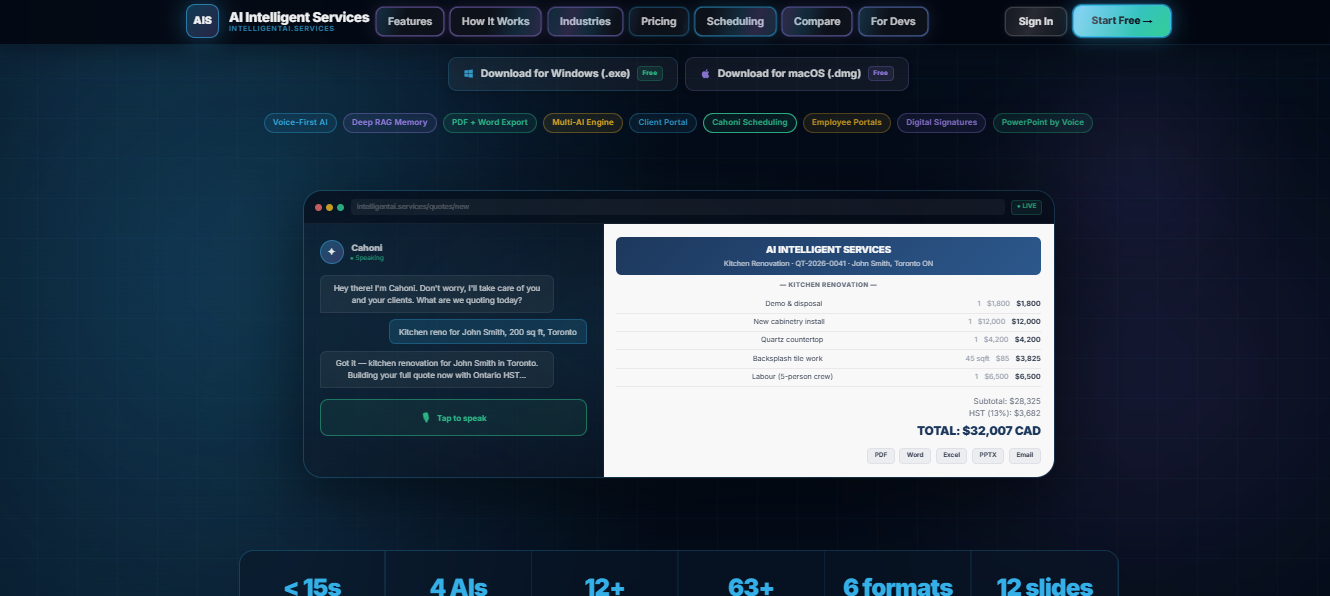Click the mockup browser address bar
1330x596 pixels.
coord(677,207)
